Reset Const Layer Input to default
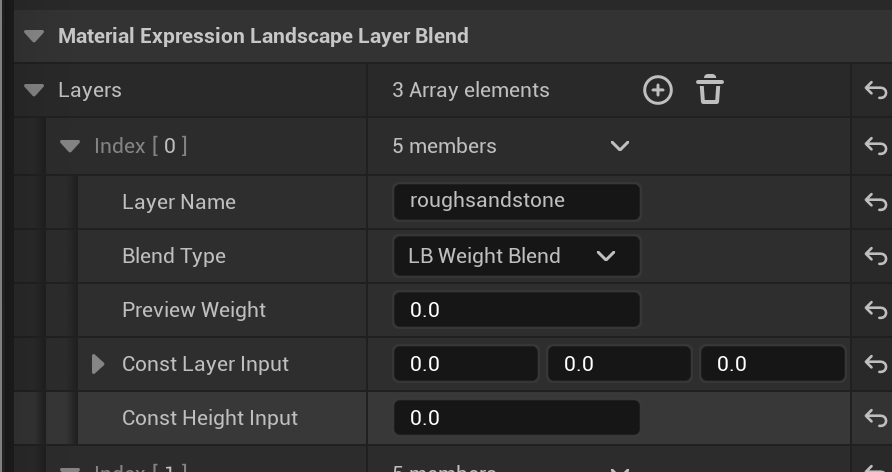This screenshot has height=472, width=892. [875, 364]
